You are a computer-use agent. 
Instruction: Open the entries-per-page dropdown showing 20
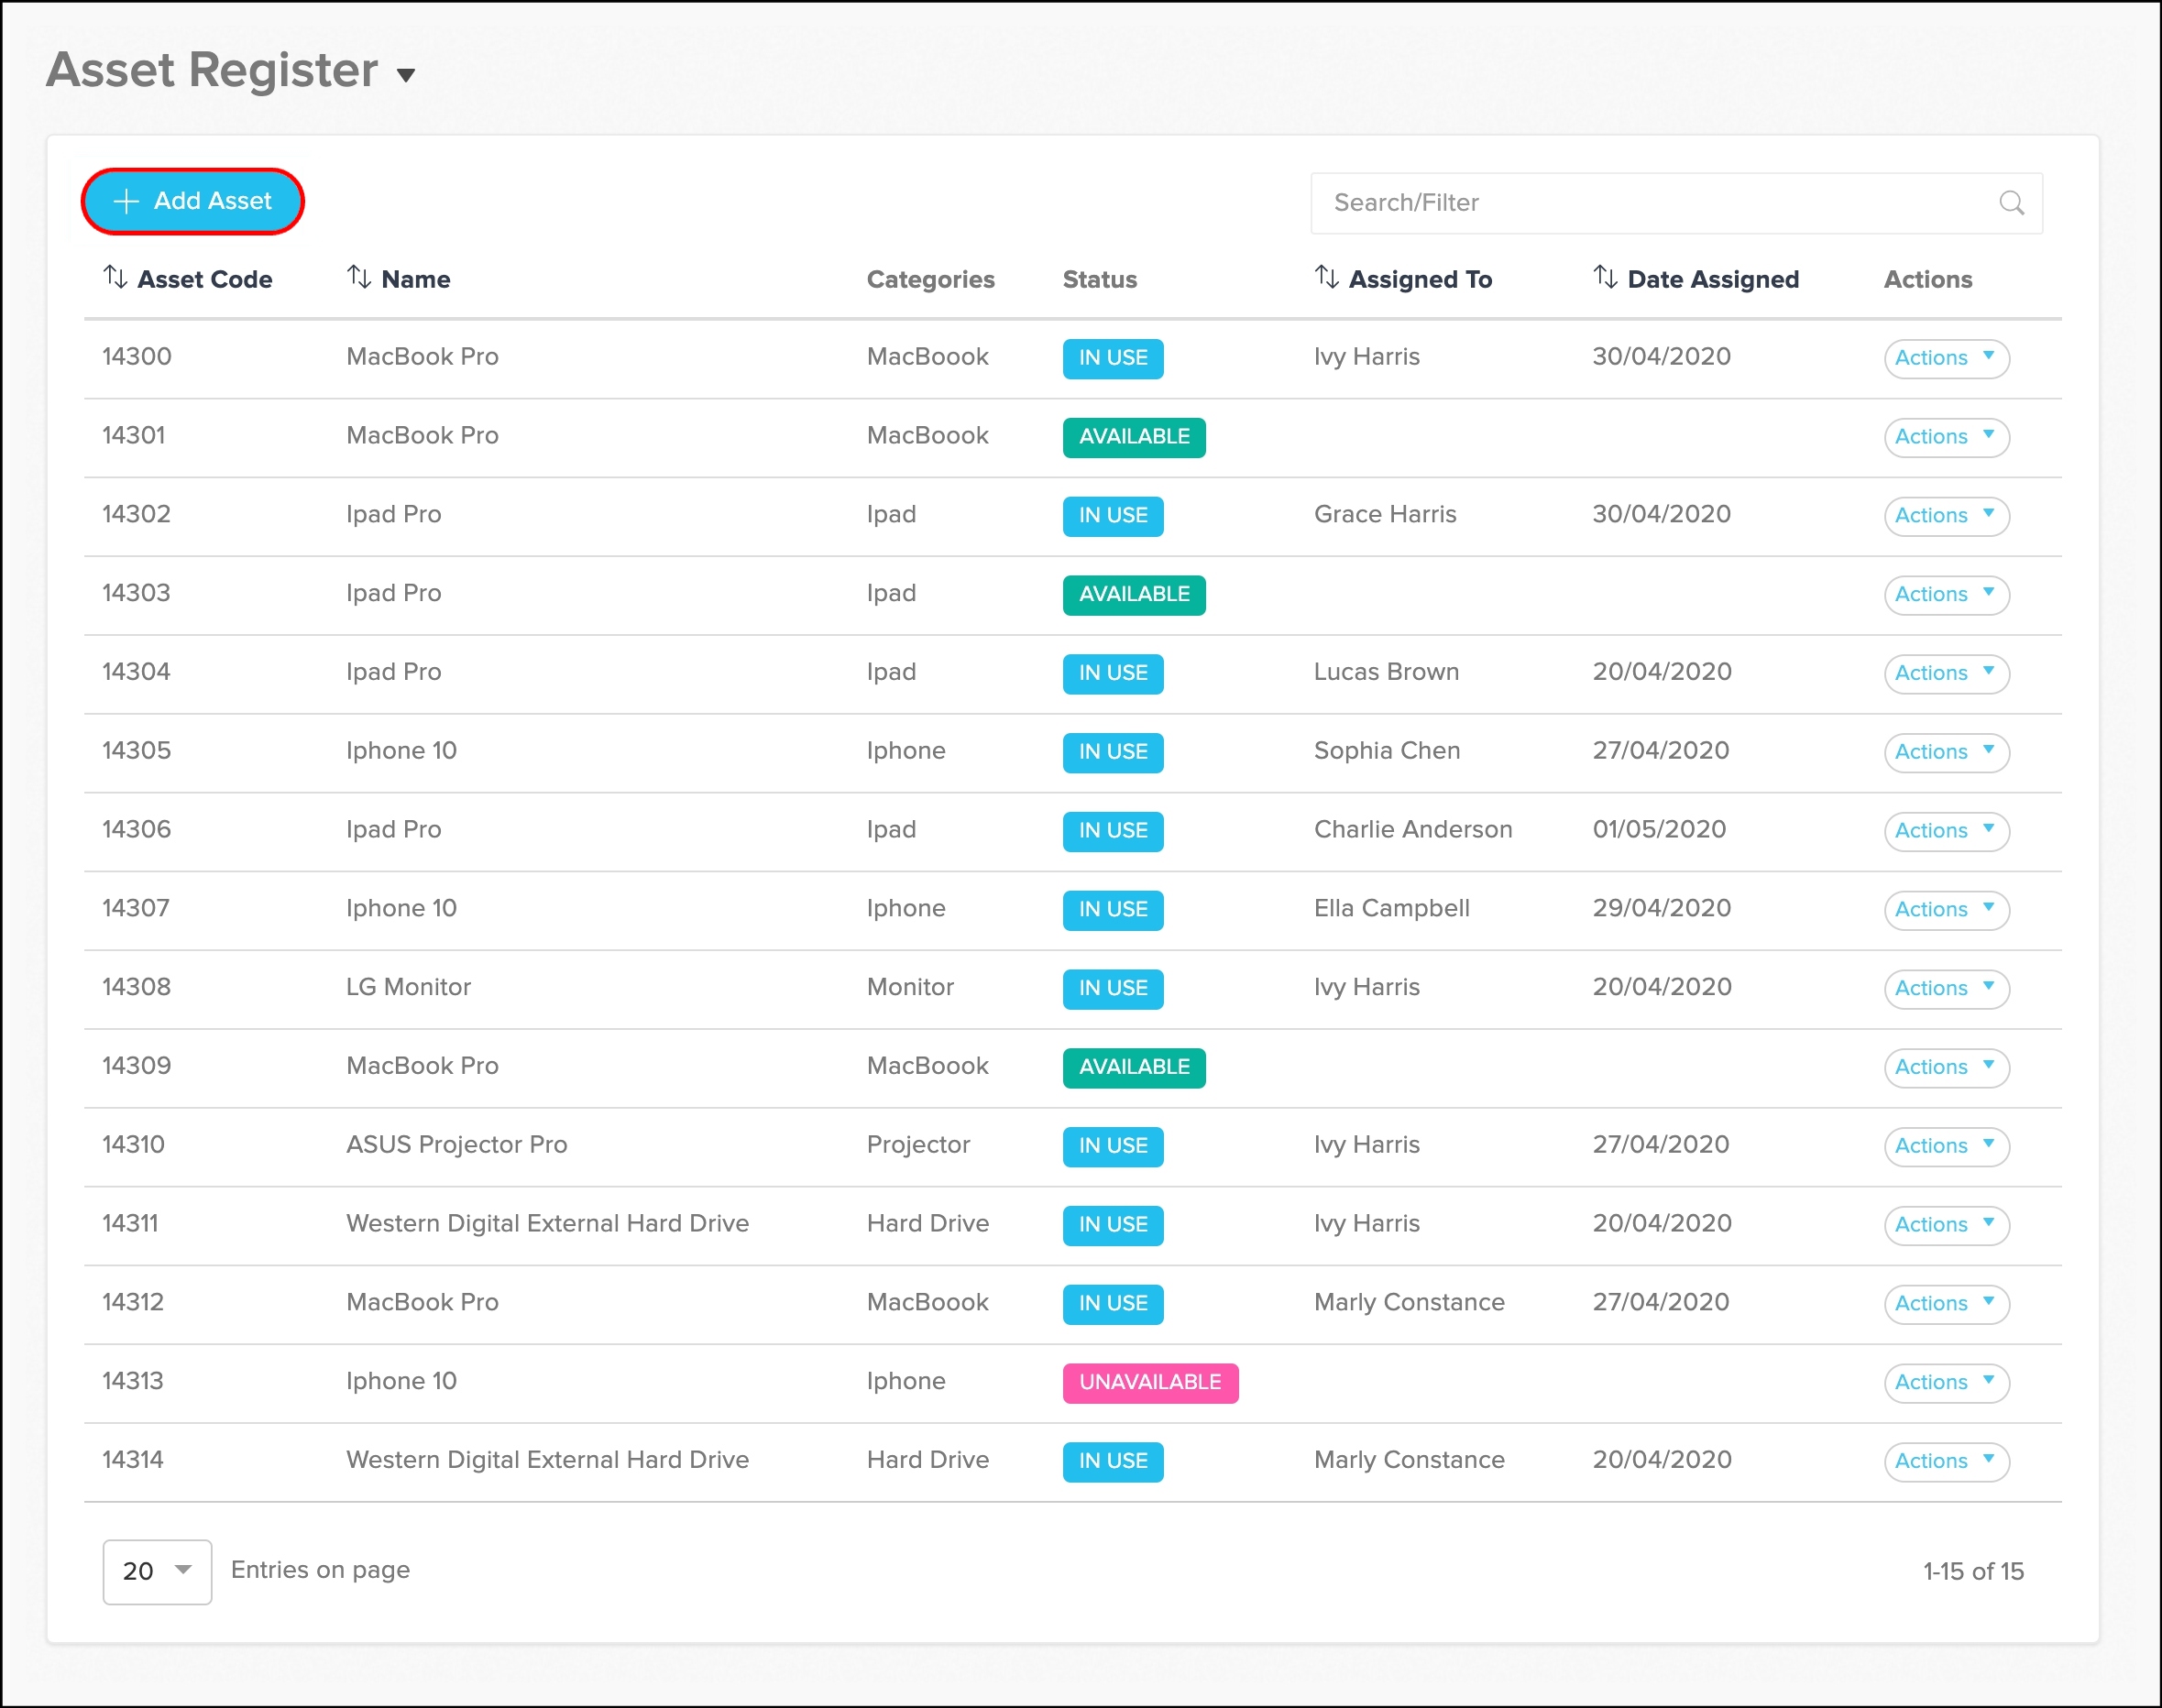pos(157,1571)
